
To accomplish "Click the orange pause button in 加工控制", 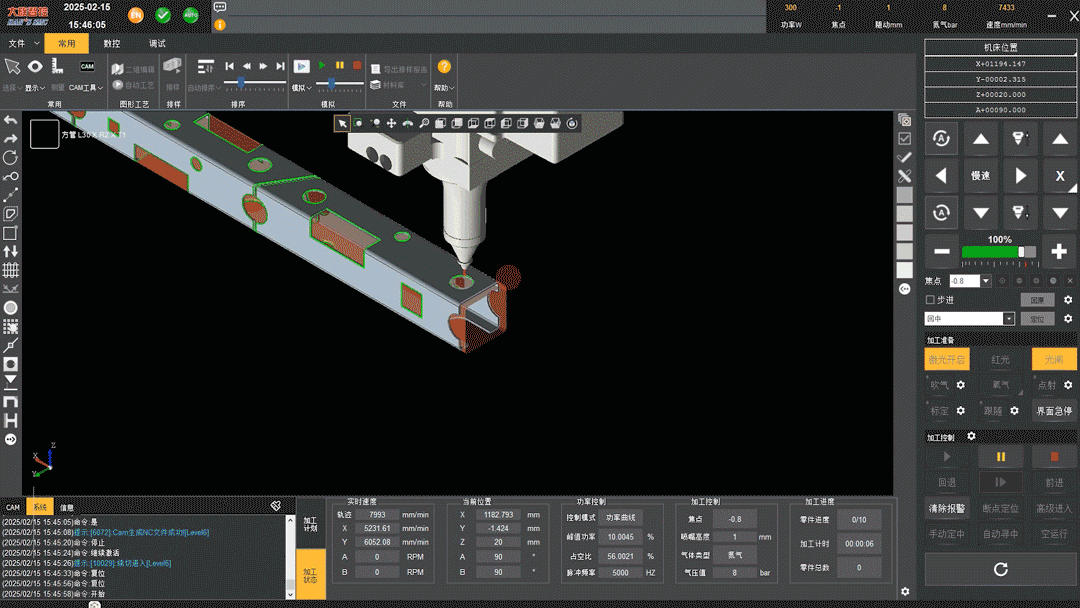I will (x=1000, y=457).
